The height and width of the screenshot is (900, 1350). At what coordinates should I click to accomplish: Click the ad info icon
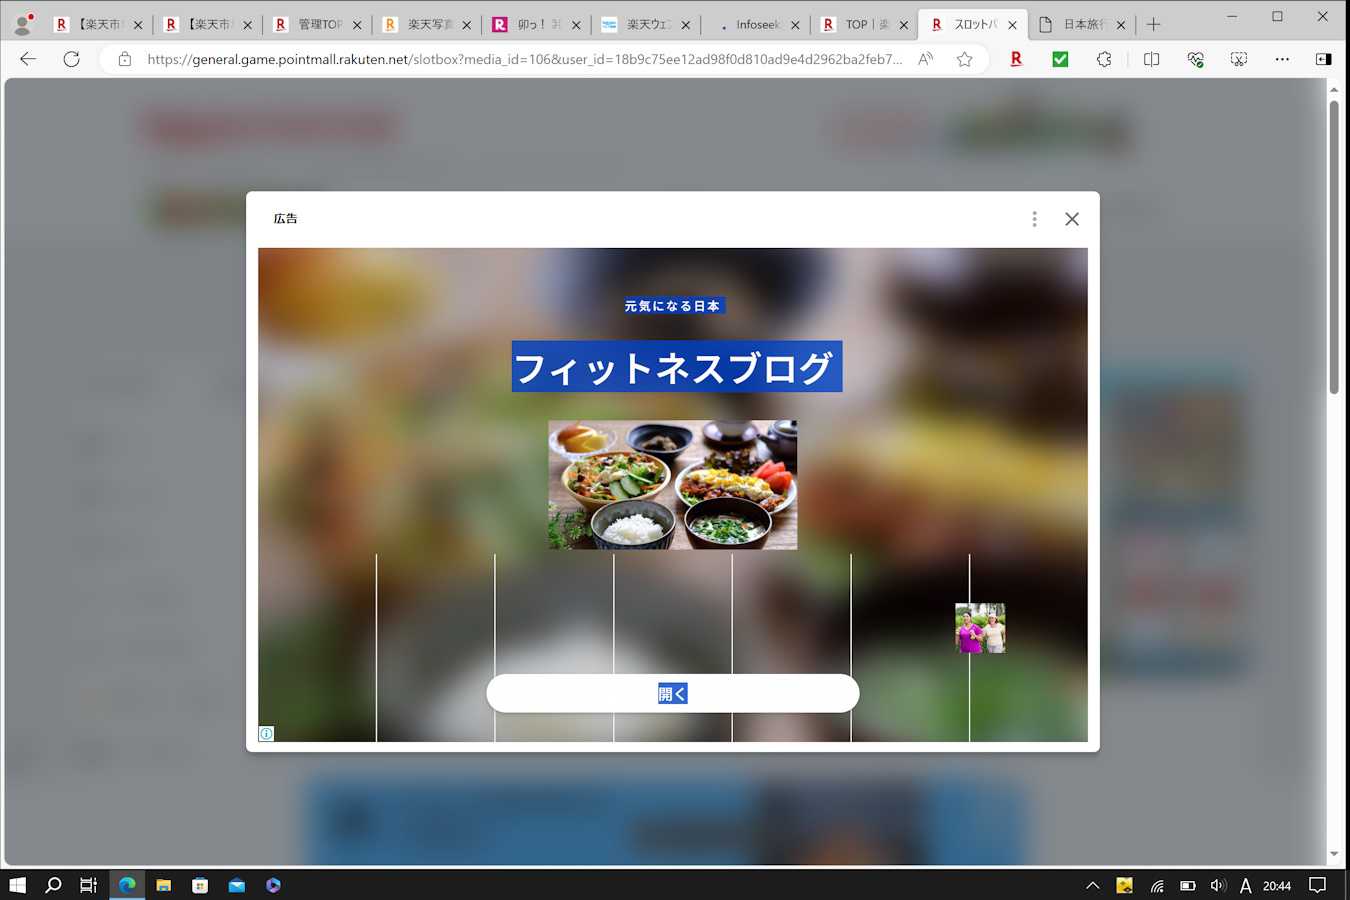coord(266,734)
